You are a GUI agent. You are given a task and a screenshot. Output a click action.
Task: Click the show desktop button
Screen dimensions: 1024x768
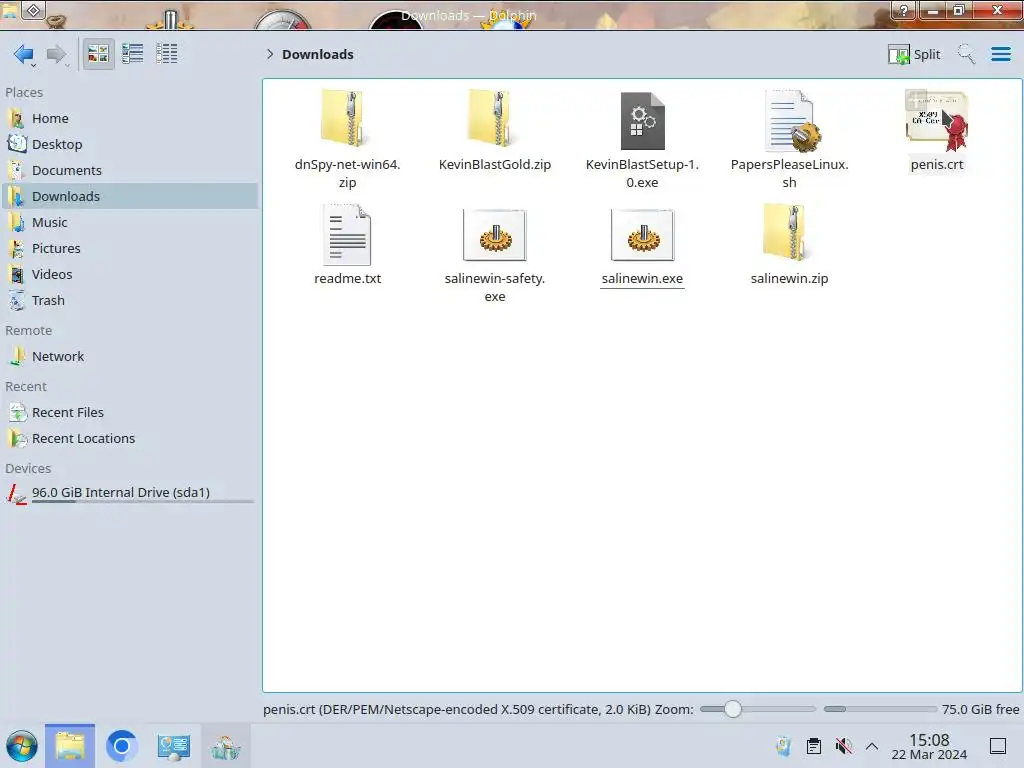tap(998, 746)
